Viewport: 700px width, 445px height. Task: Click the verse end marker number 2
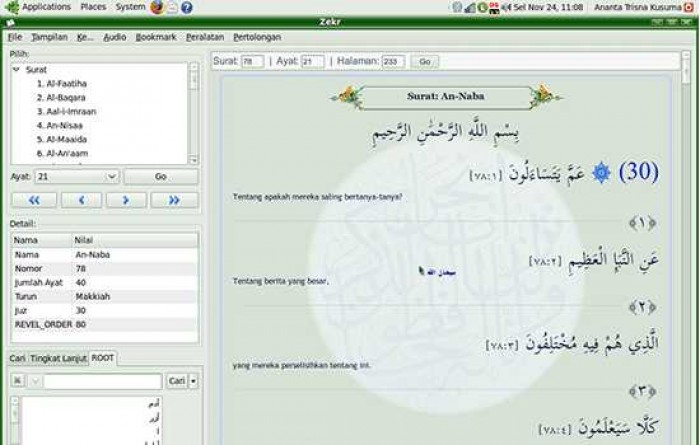(x=642, y=307)
